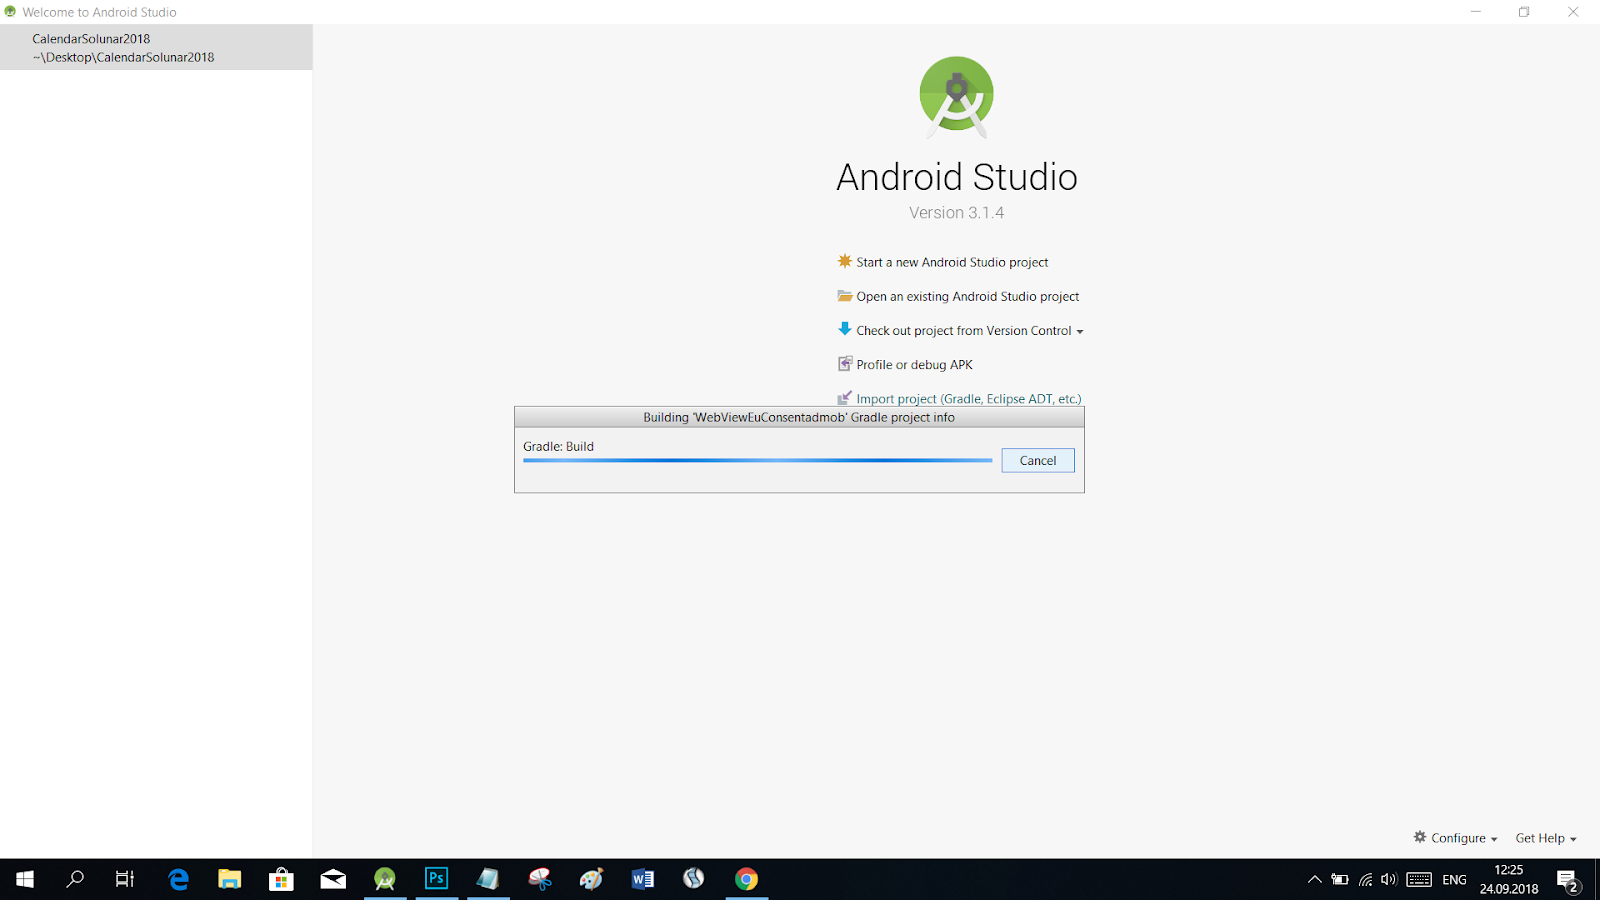
Task: Open the Snipping Tool from the taskbar
Action: tap(540, 879)
